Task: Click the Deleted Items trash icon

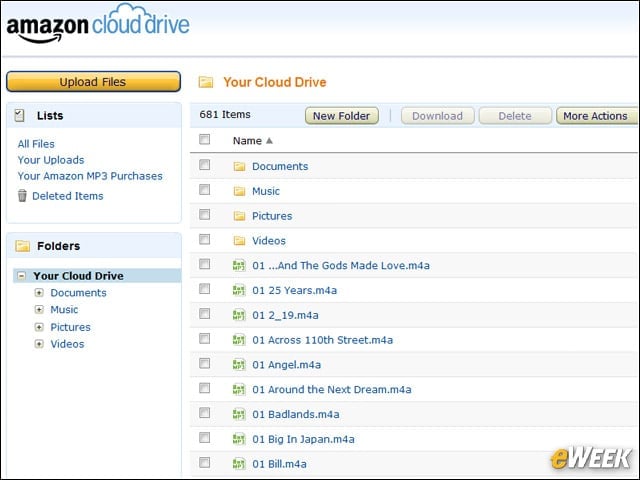Action: 22,196
